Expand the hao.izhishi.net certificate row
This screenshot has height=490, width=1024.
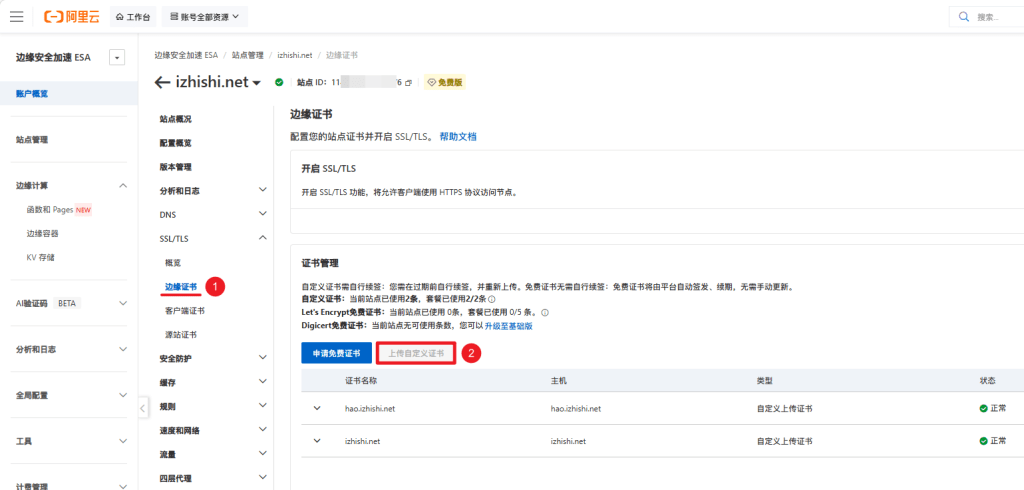(317, 408)
